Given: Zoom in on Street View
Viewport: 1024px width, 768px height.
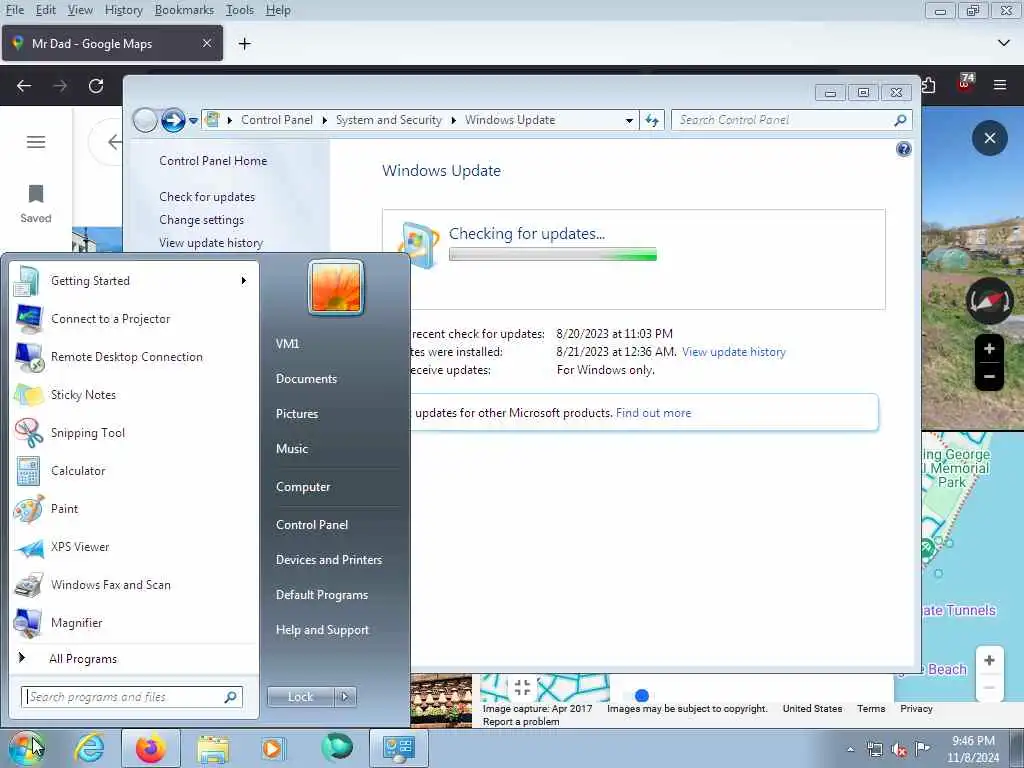Looking at the screenshot, I should (989, 349).
